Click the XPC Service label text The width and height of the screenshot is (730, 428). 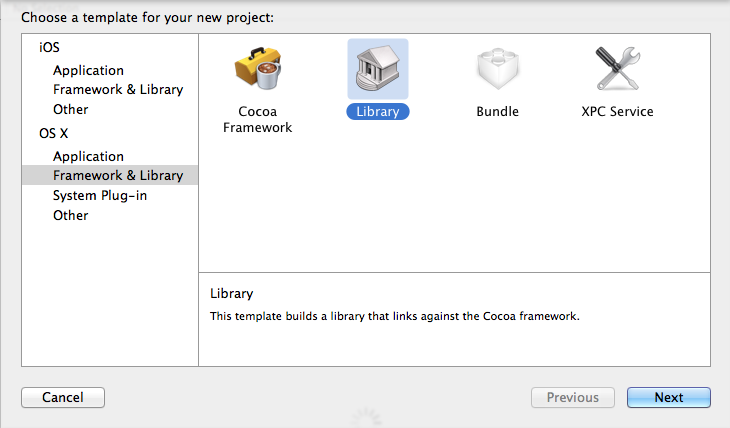point(617,112)
